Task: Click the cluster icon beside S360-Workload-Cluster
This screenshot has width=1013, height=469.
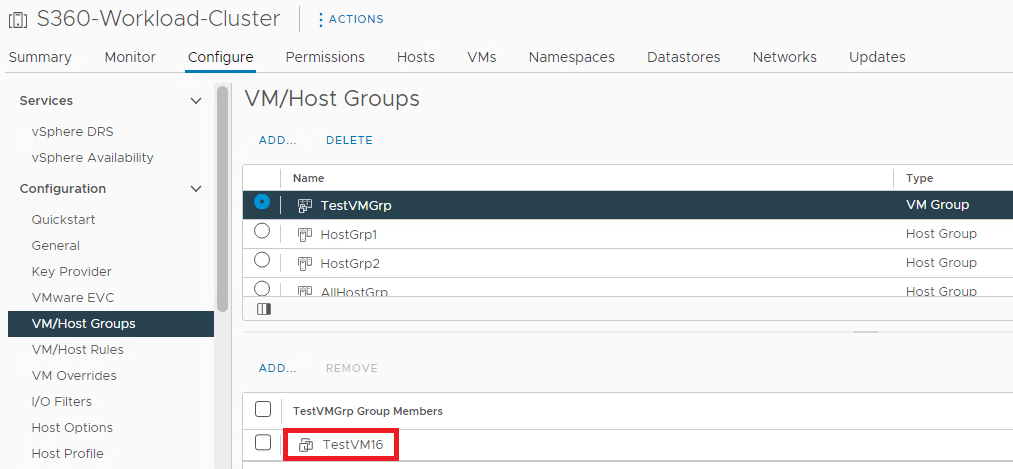Action: [17, 20]
